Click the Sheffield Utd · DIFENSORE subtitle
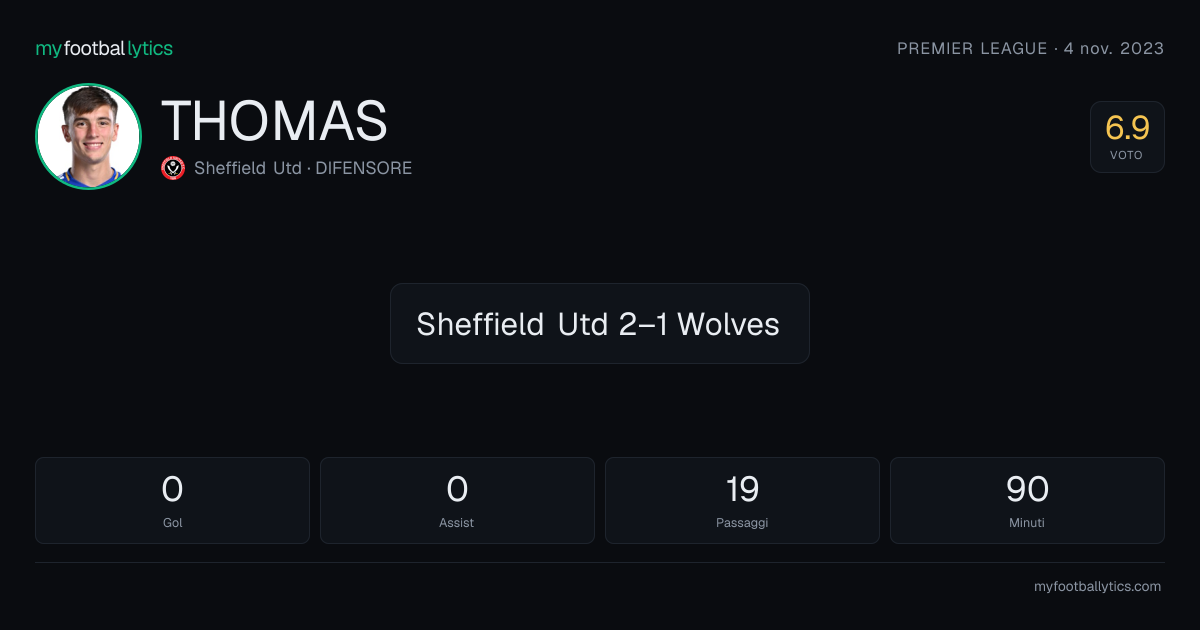Screen dimensions: 1200x630 coord(303,168)
